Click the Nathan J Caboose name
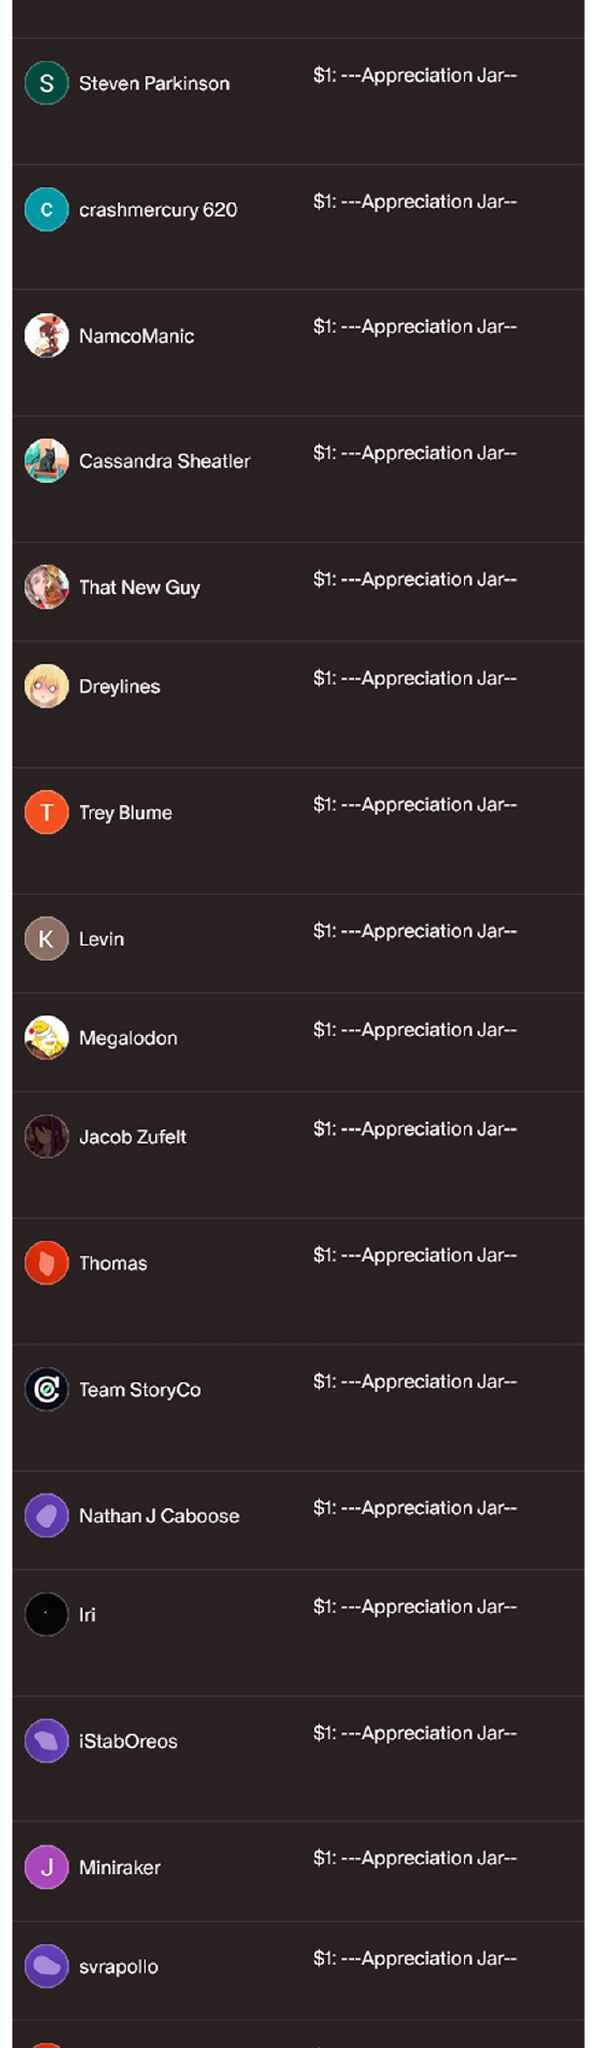The height and width of the screenshot is (2048, 600). pos(159,1515)
